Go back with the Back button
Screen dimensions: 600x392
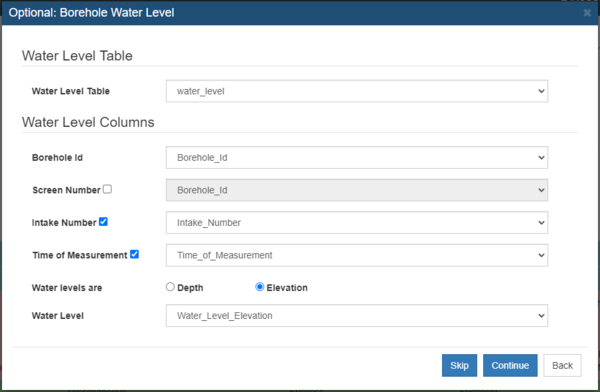(562, 366)
